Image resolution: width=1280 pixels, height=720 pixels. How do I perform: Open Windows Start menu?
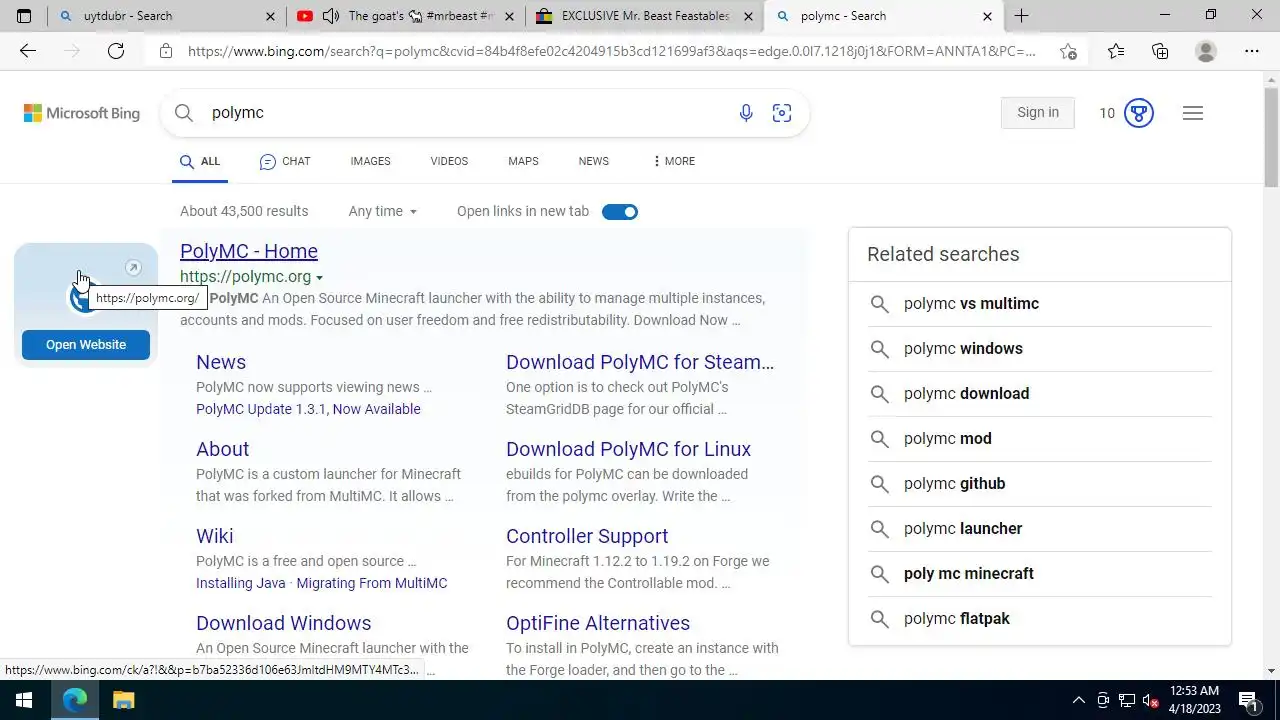pos(24,700)
